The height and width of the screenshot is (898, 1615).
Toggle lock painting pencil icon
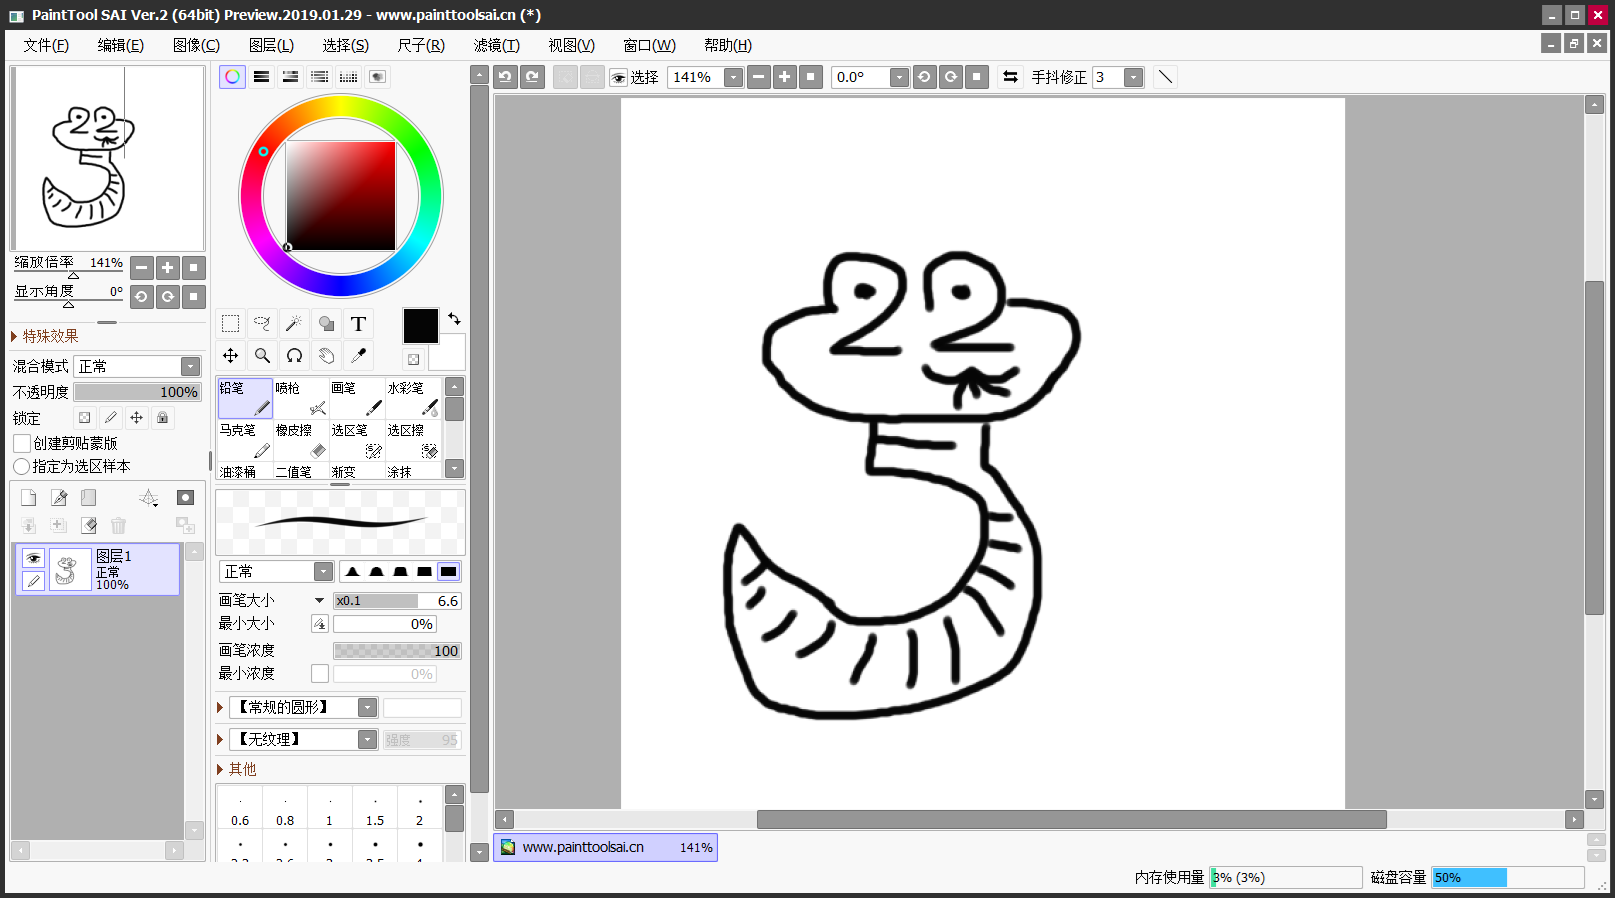[111, 418]
